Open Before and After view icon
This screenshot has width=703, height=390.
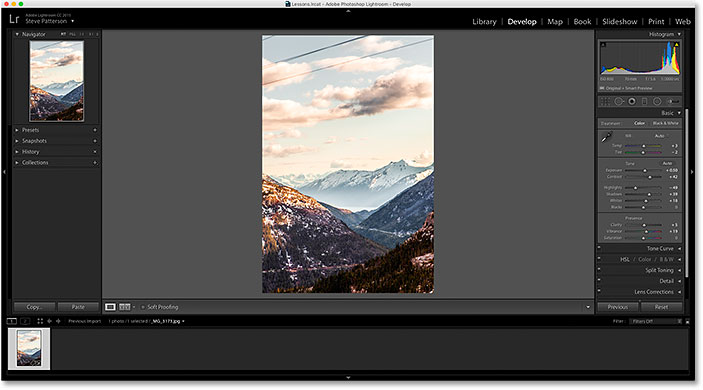[x=125, y=307]
